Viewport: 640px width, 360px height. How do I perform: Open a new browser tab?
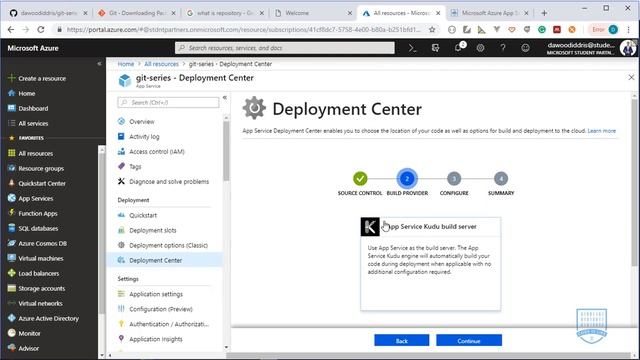tap(544, 13)
